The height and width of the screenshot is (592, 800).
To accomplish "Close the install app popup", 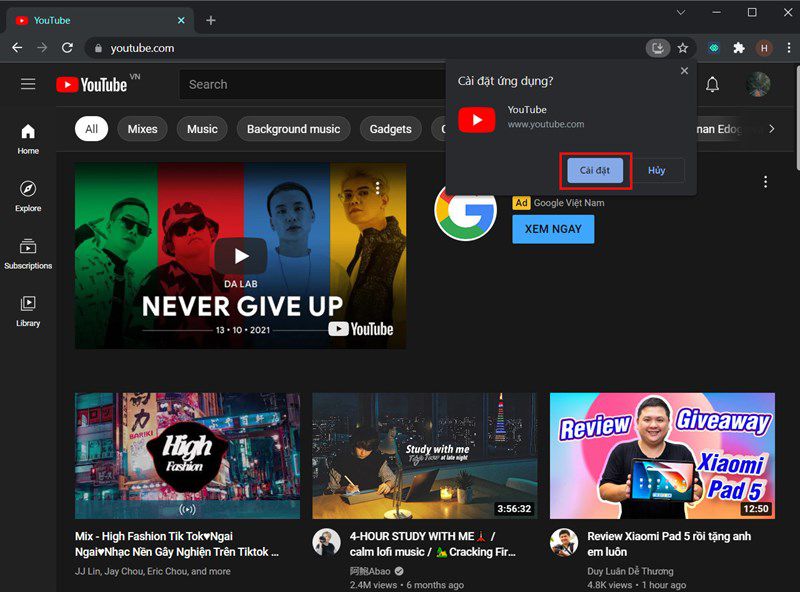I will click(x=684, y=71).
